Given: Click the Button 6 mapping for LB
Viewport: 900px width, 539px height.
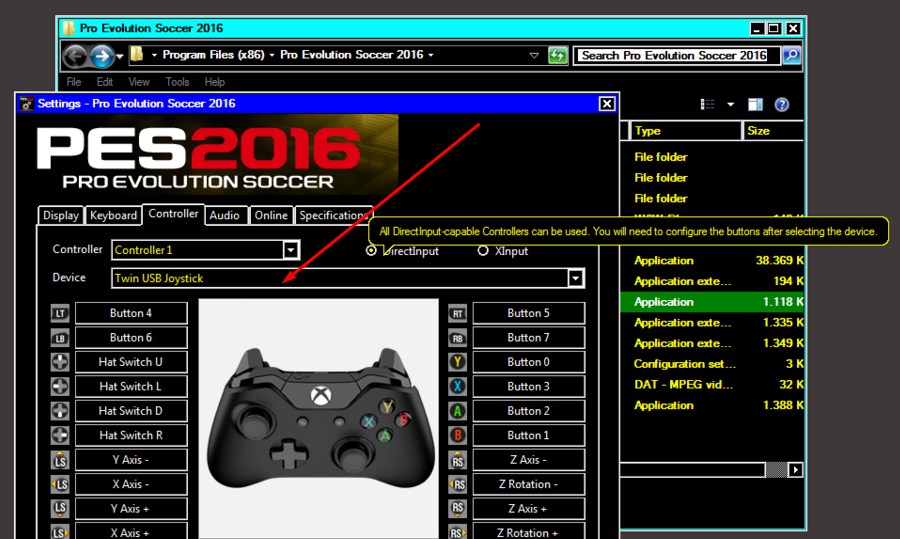Looking at the screenshot, I should (x=131, y=338).
